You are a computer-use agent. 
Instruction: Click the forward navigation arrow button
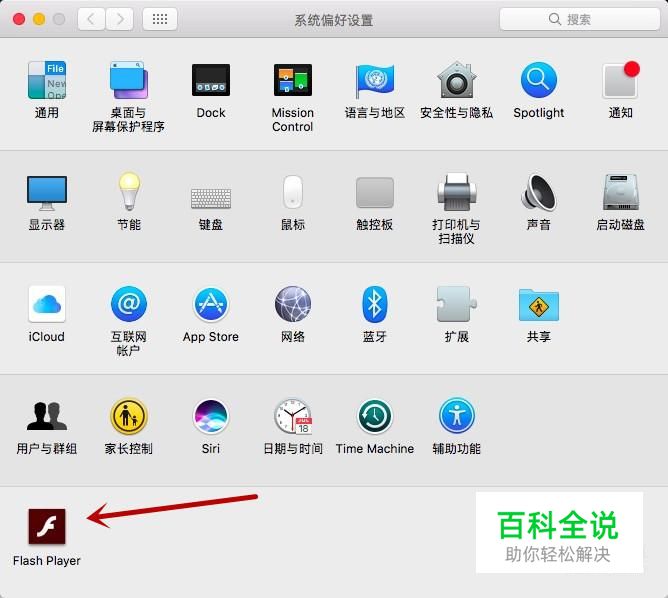120,19
